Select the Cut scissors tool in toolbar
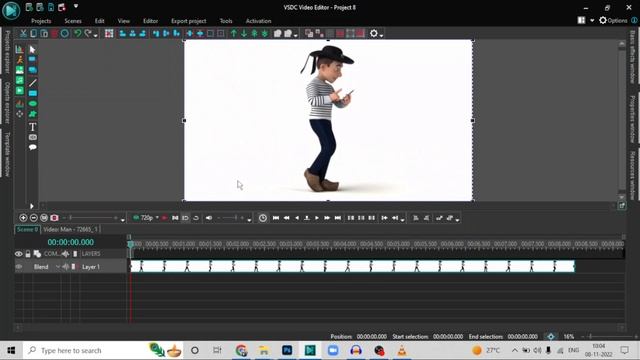 pos(23,33)
